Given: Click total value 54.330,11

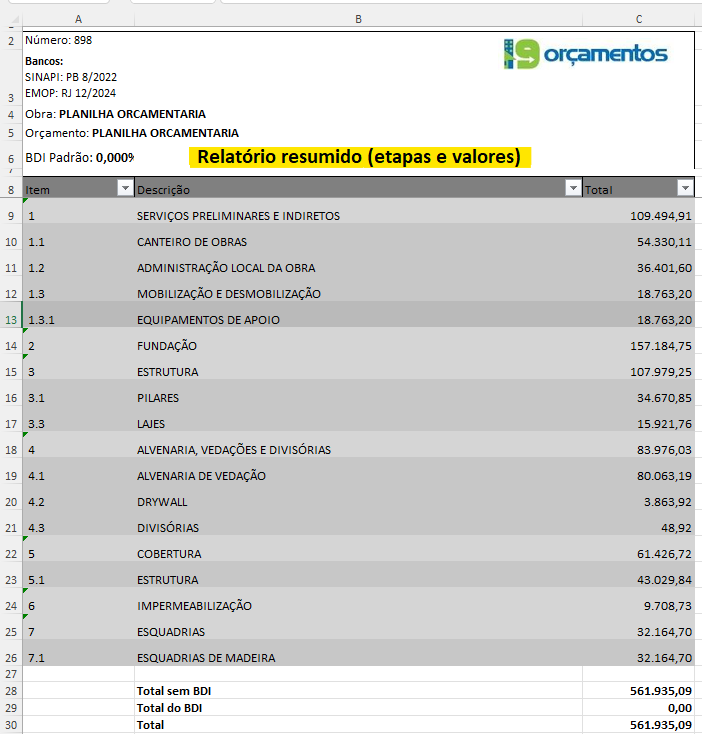Looking at the screenshot, I should point(664,242).
